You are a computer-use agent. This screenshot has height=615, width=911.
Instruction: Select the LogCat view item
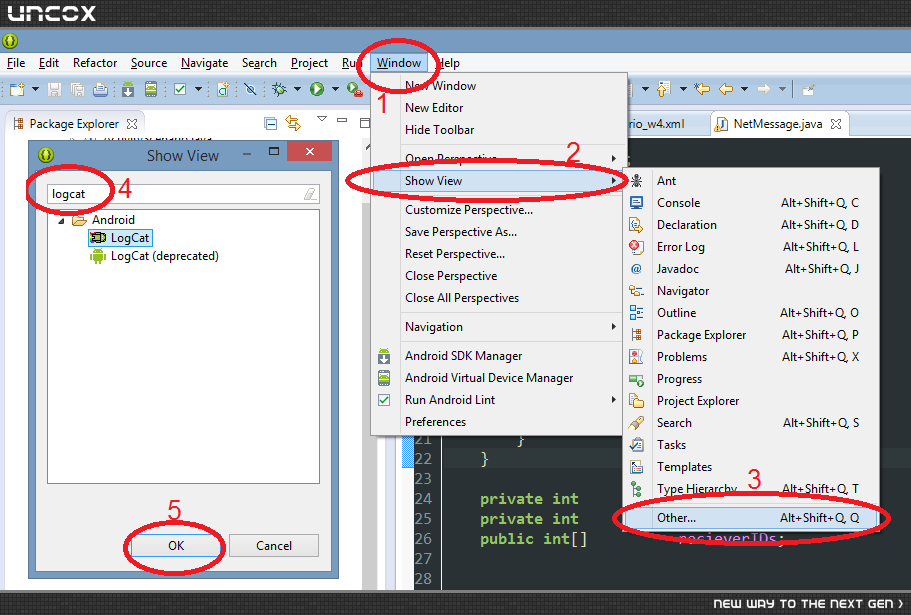pos(120,238)
